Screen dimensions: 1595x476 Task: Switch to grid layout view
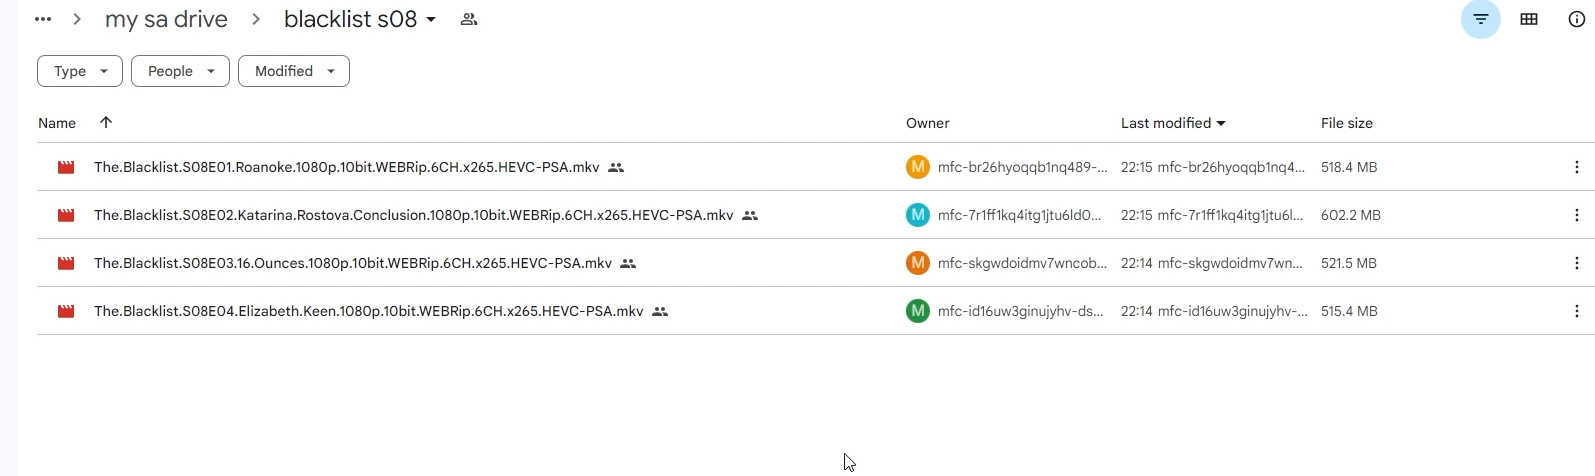[1529, 19]
